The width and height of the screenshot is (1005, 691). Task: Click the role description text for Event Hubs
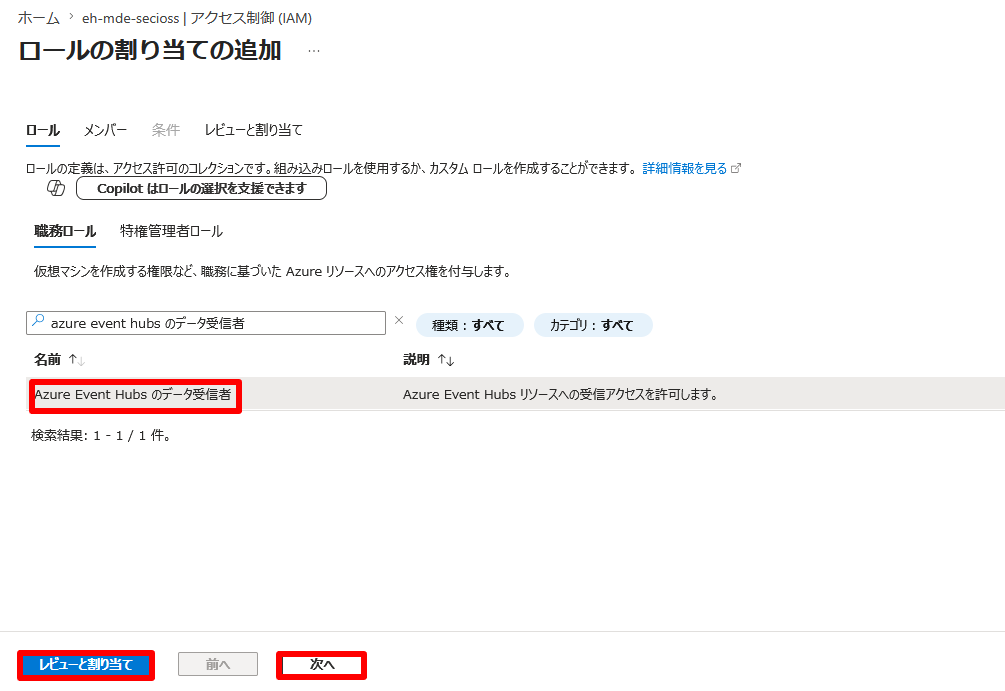click(560, 394)
